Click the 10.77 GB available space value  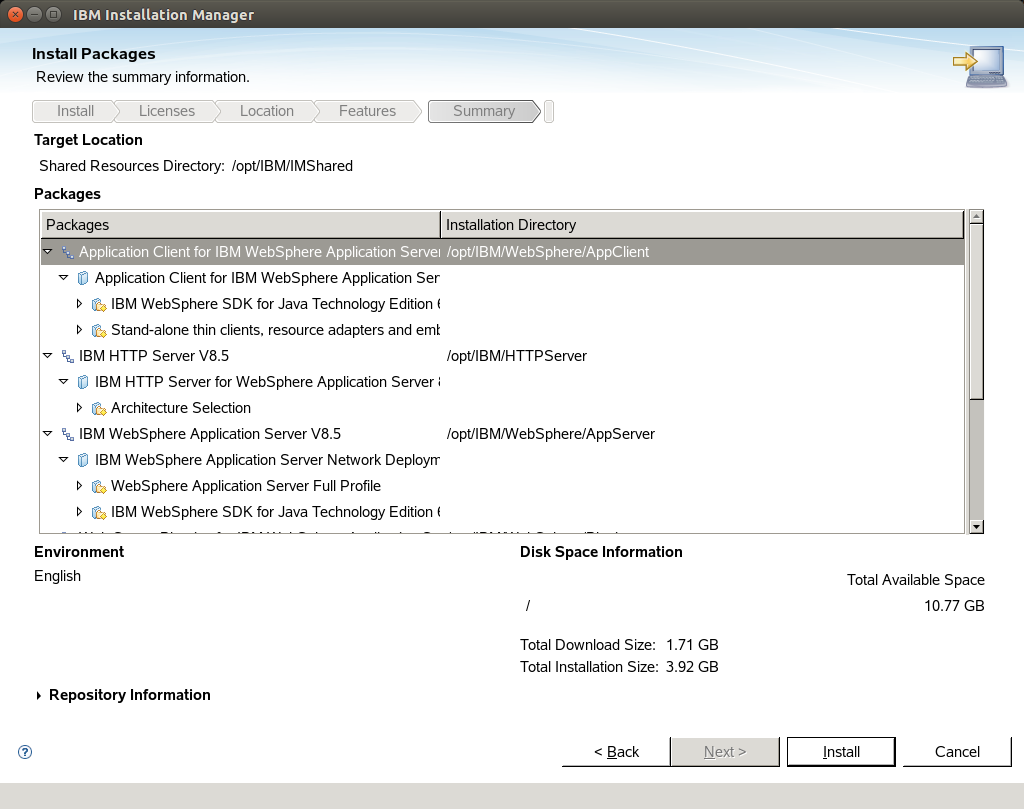point(954,606)
